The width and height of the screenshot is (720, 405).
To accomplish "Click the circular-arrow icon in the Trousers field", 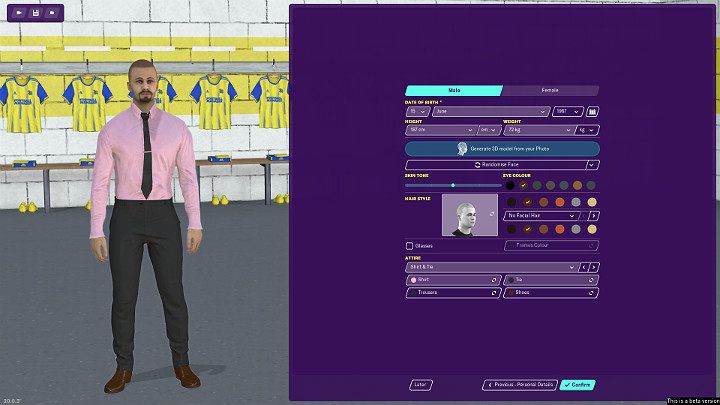I will [x=494, y=292].
